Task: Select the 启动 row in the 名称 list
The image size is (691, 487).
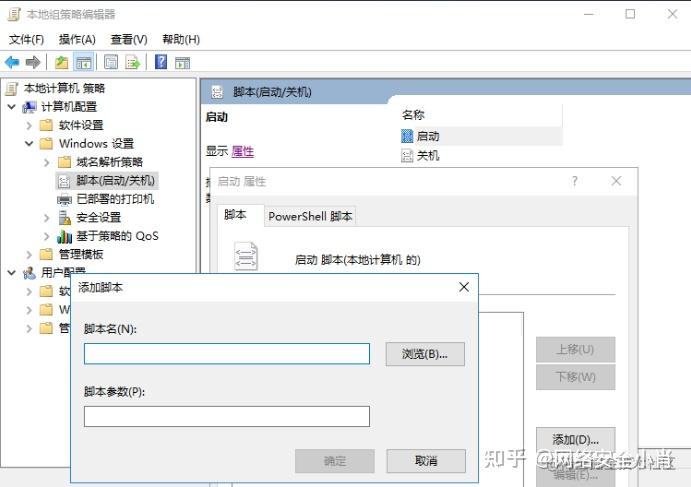Action: pyautogui.click(x=481, y=136)
